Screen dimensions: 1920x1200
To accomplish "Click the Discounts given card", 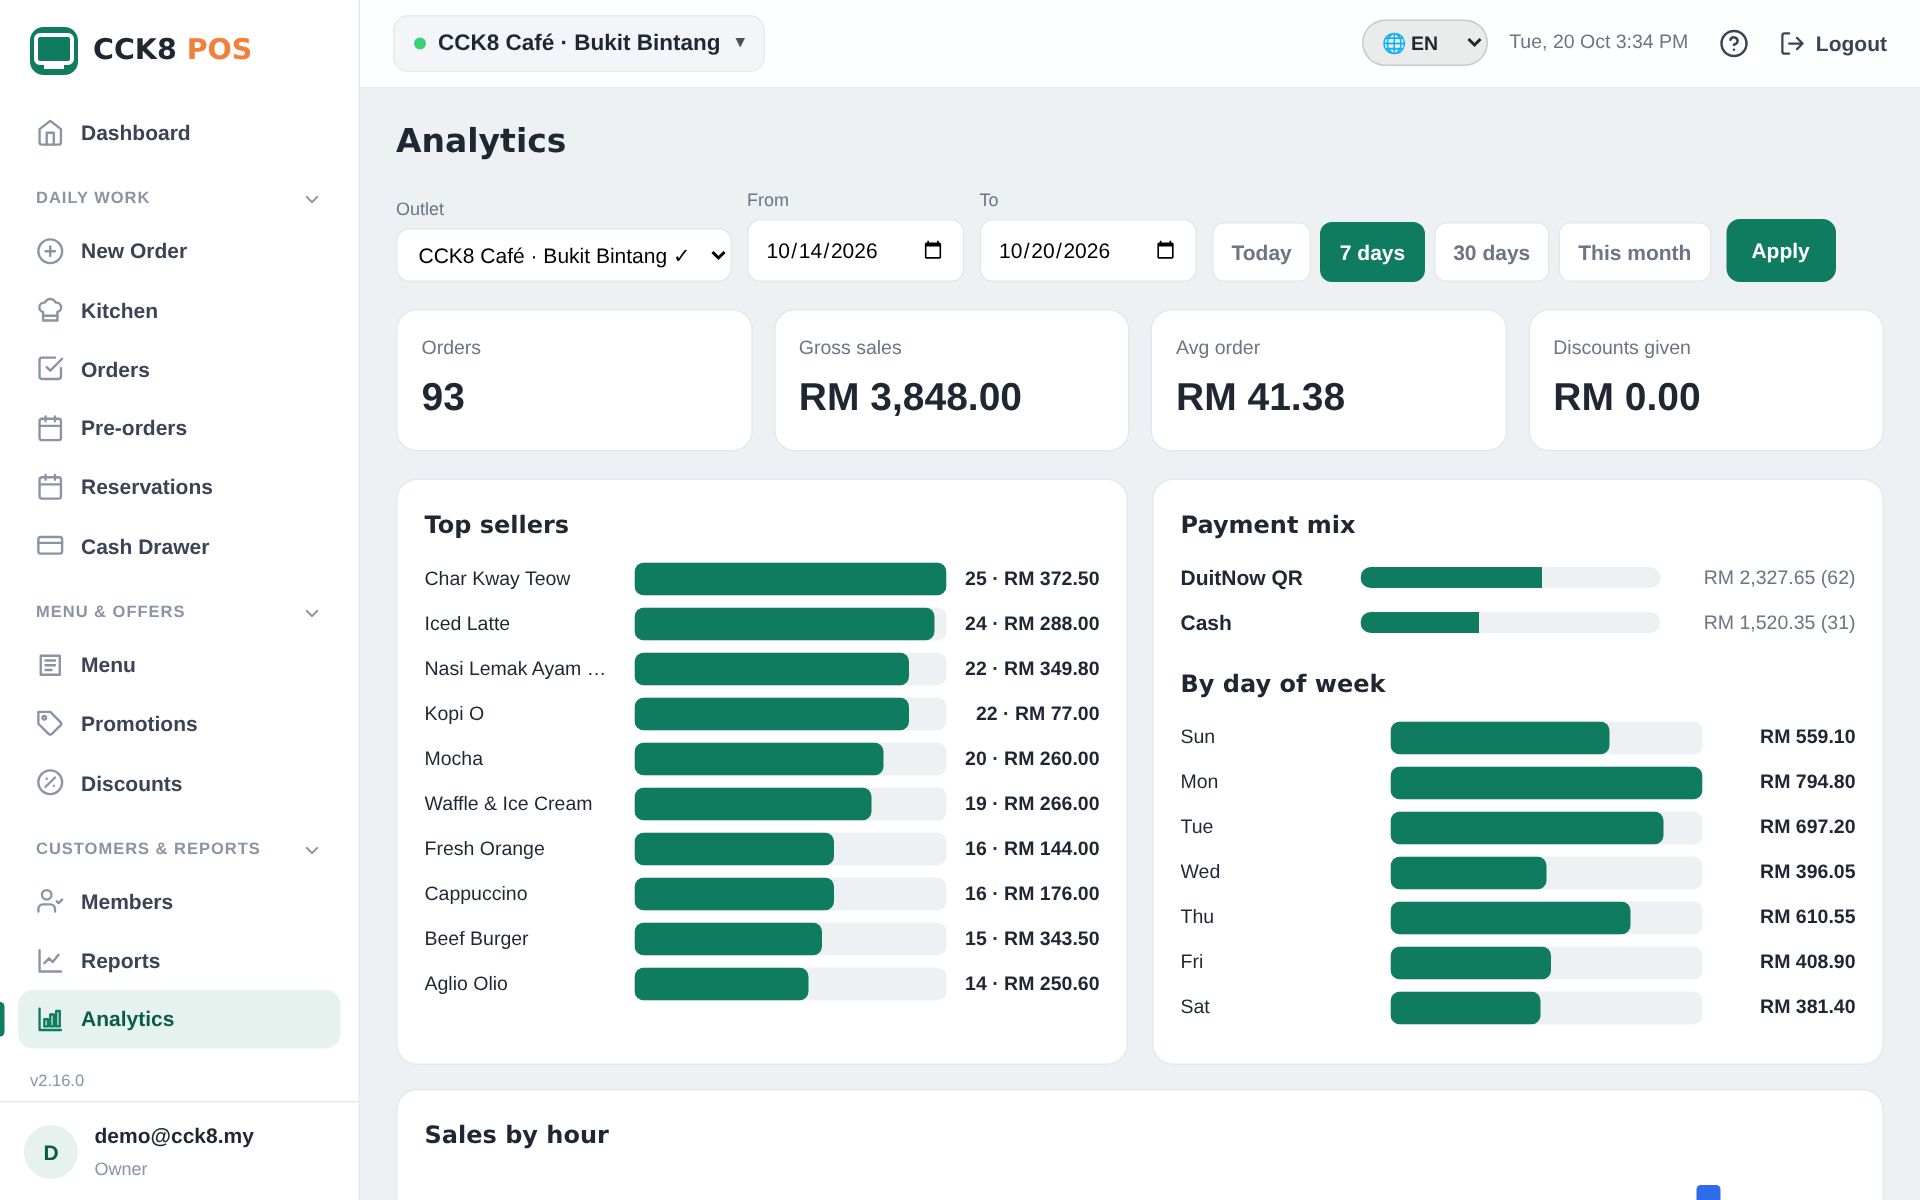I will coord(1705,380).
